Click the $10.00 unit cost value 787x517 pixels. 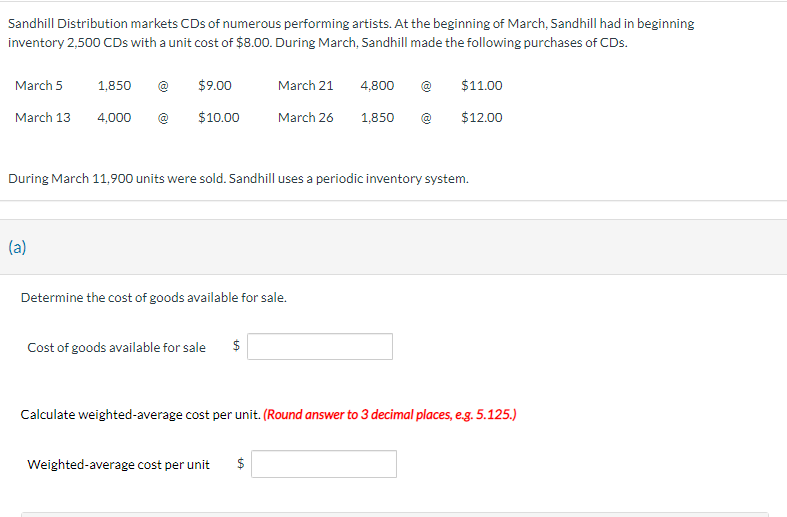218,117
